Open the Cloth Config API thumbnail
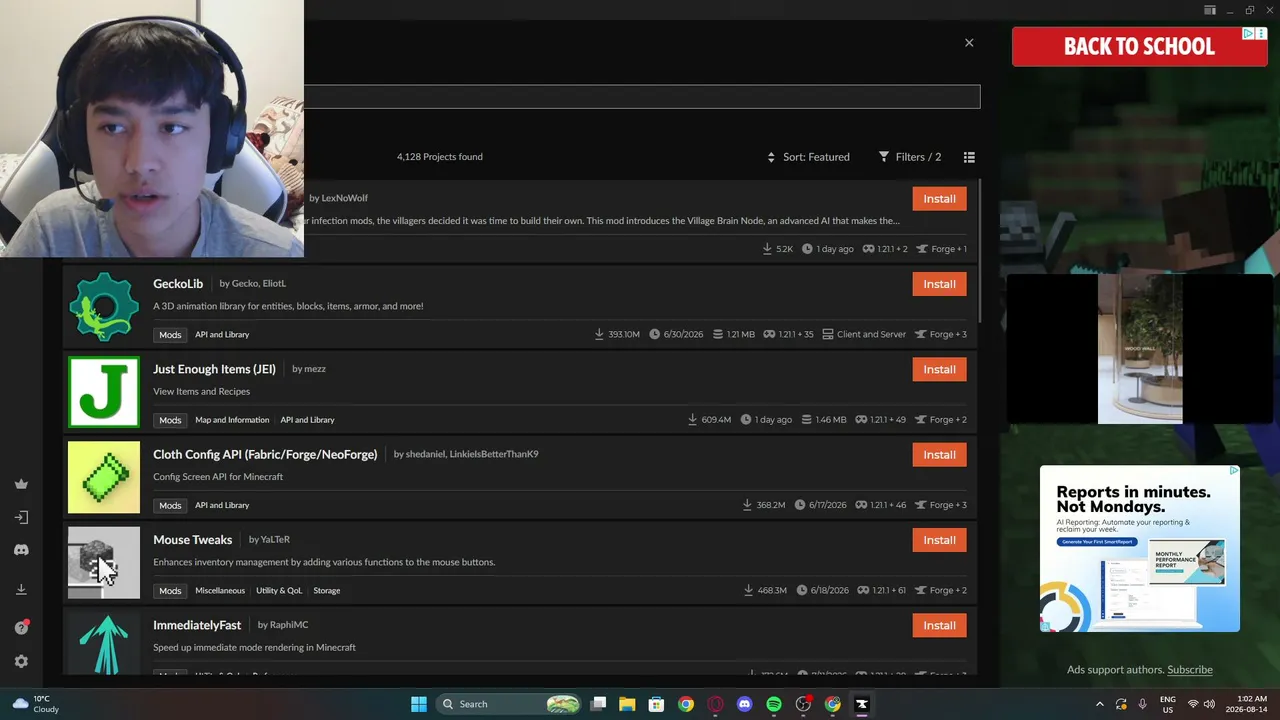Image resolution: width=1280 pixels, height=720 pixels. coord(104,478)
